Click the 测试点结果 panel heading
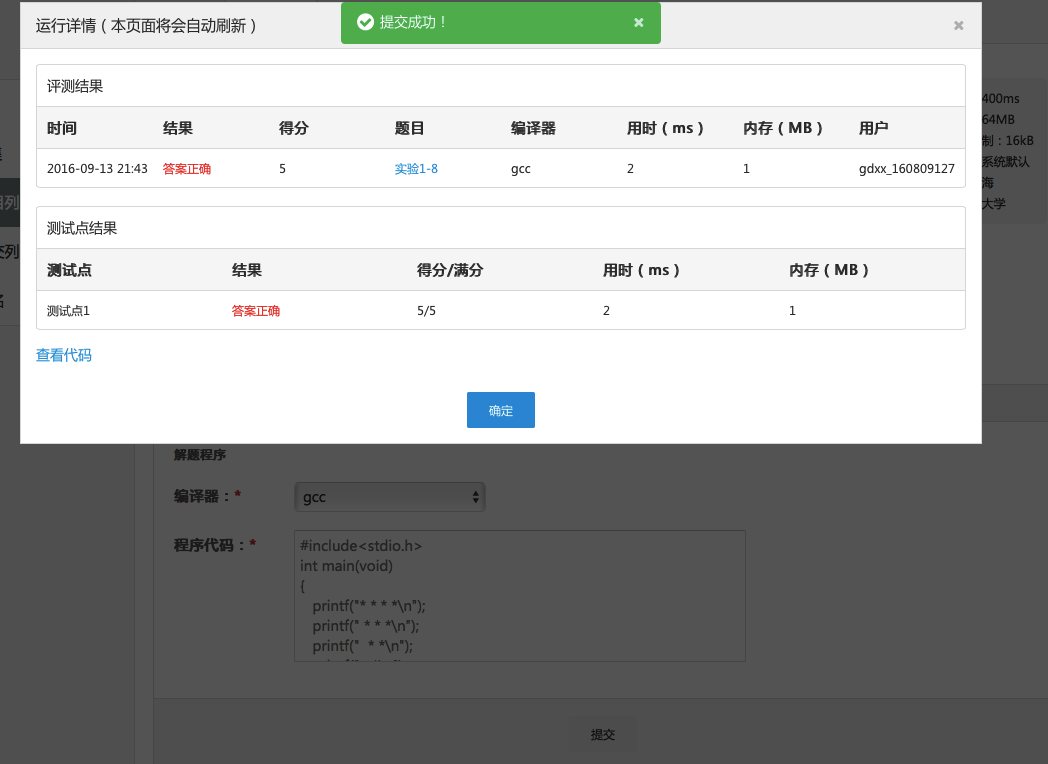 [82, 229]
